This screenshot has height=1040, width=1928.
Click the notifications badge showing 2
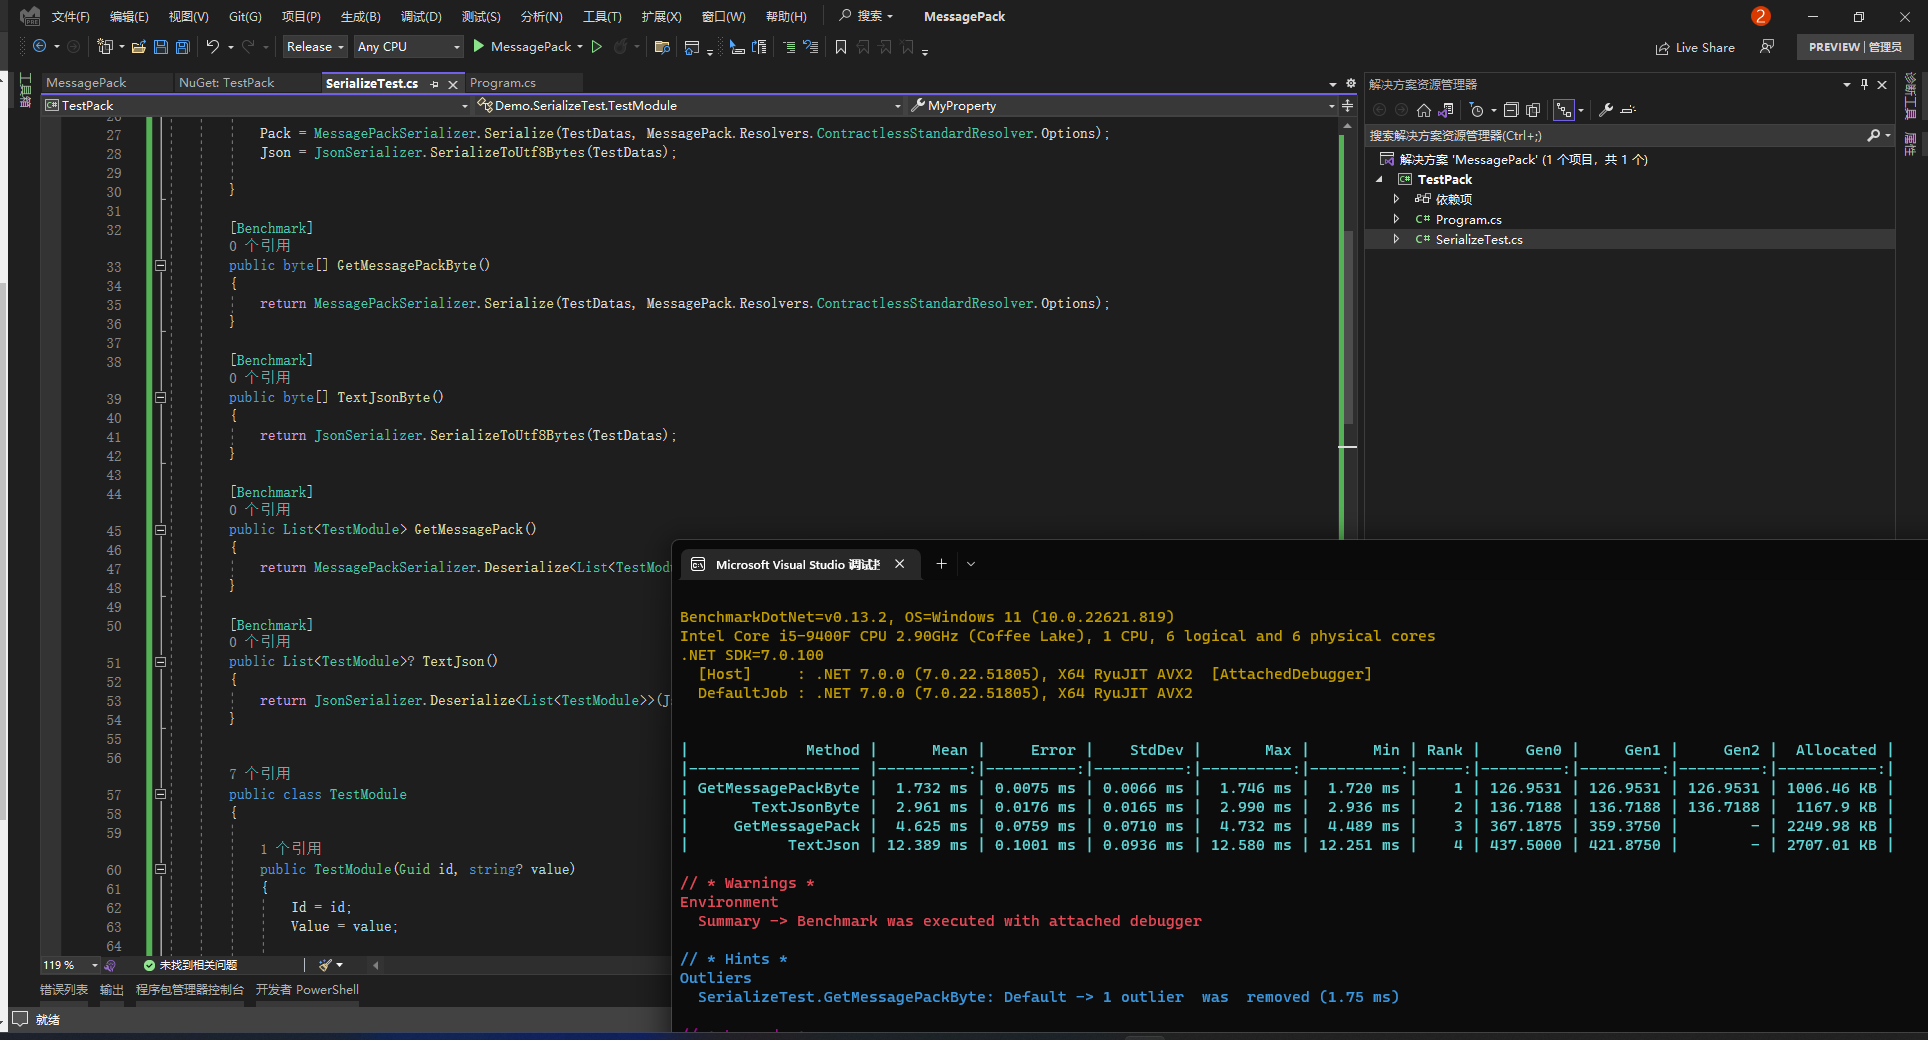click(x=1761, y=16)
